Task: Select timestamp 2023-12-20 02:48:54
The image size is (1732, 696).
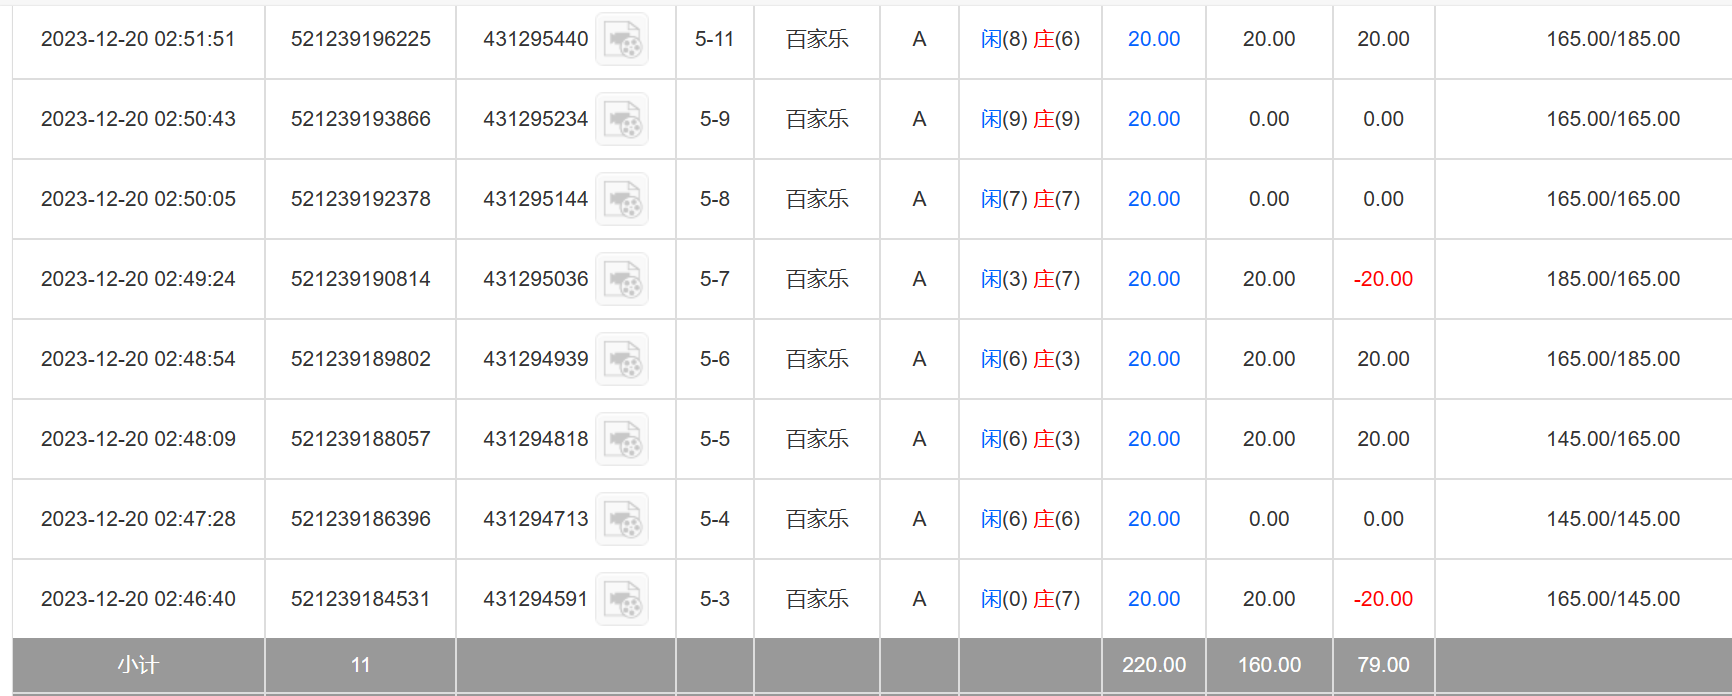Action: coord(138,359)
